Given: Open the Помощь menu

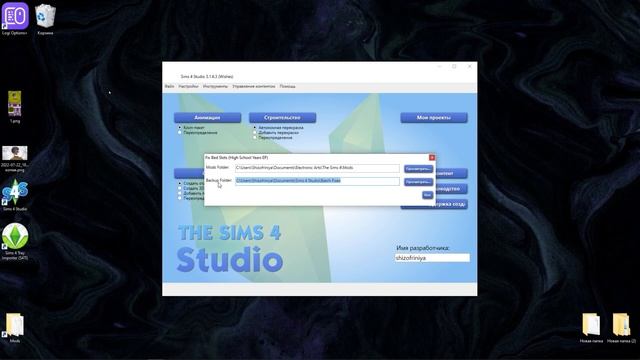Looking at the screenshot, I should [287, 87].
